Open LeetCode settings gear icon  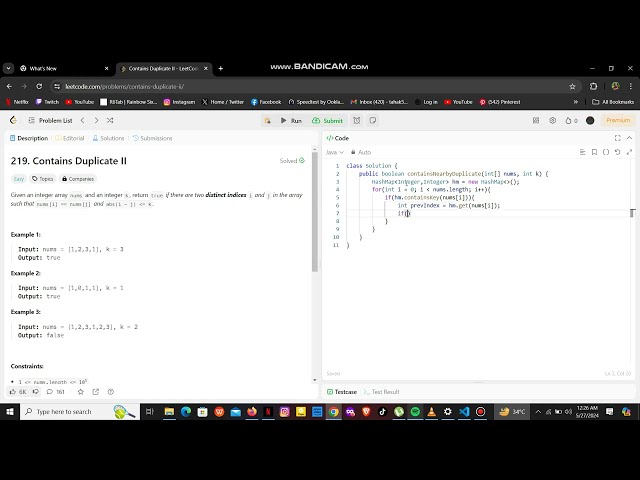552,120
